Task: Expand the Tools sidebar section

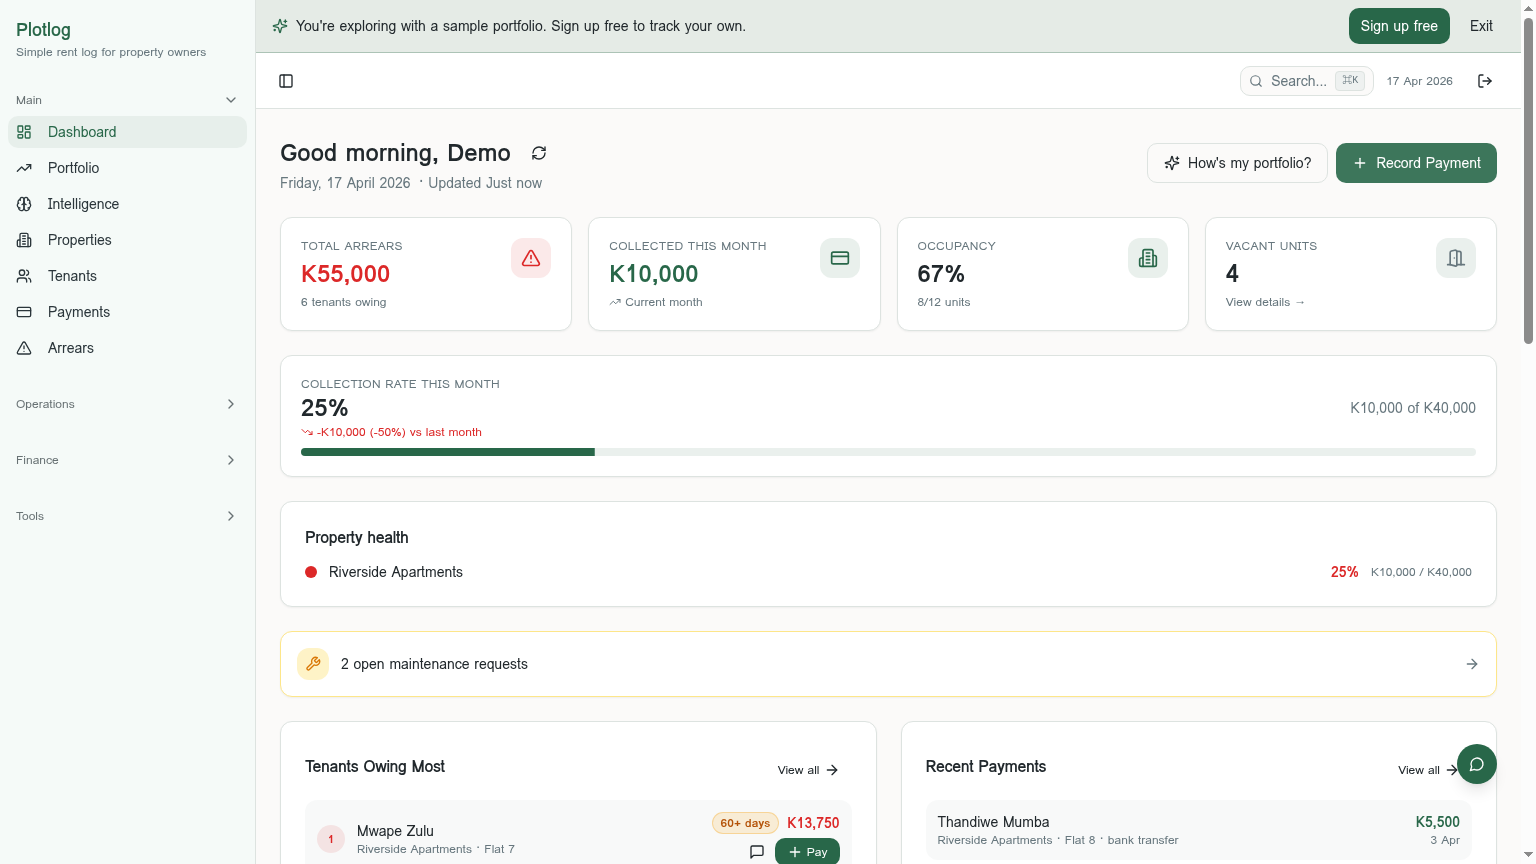Action: click(x=127, y=516)
